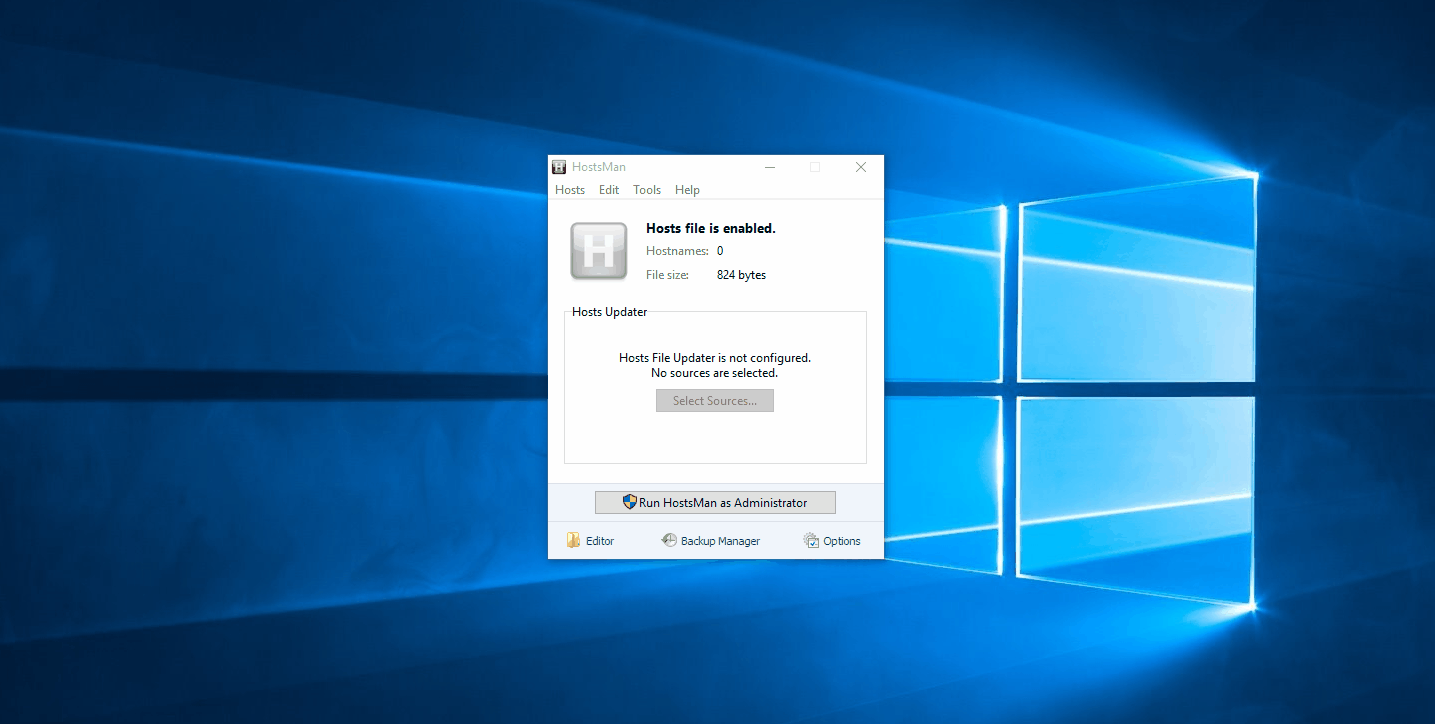Click the UAC shield on the admin button
Screen dimensions: 1435x724
[630, 502]
